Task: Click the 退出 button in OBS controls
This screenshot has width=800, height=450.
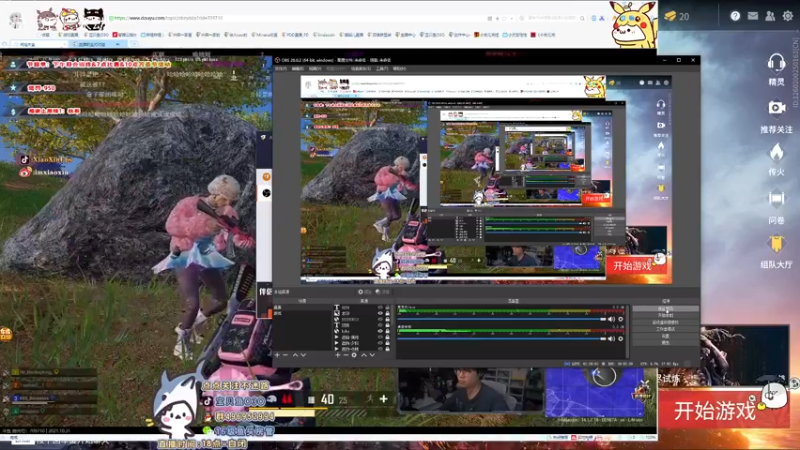Action: [x=665, y=343]
